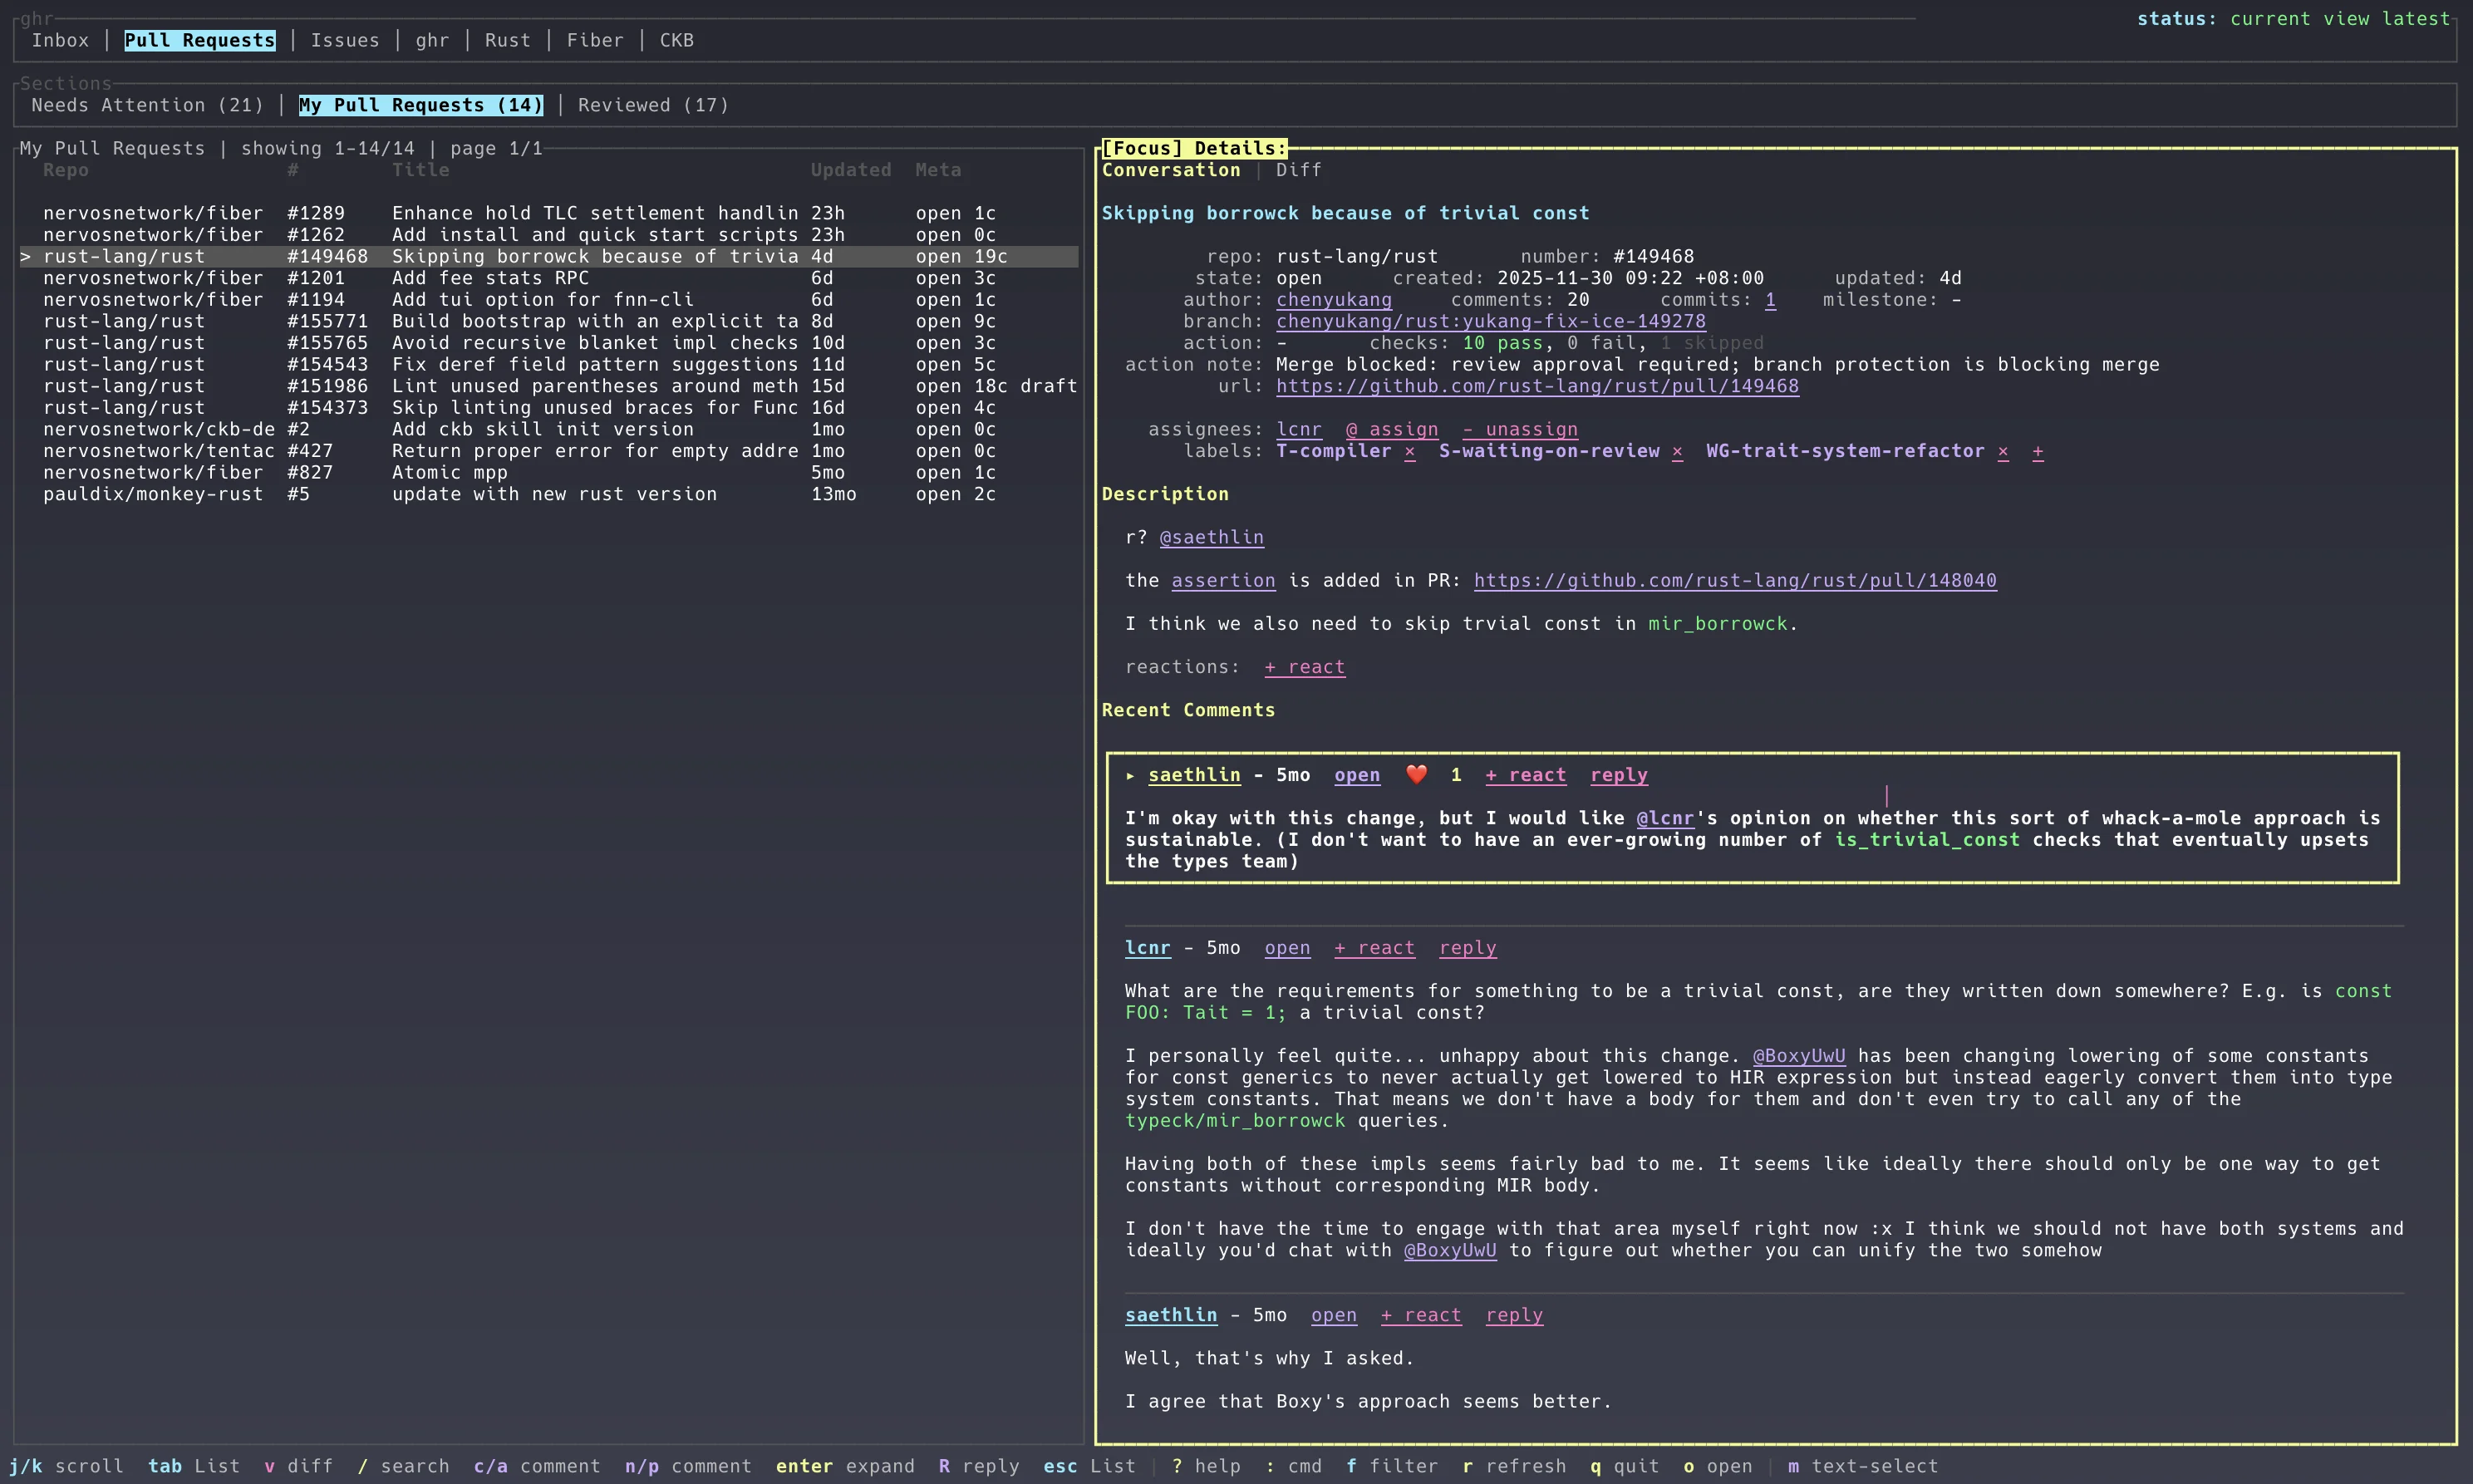Open author link chenyukang

point(1334,300)
